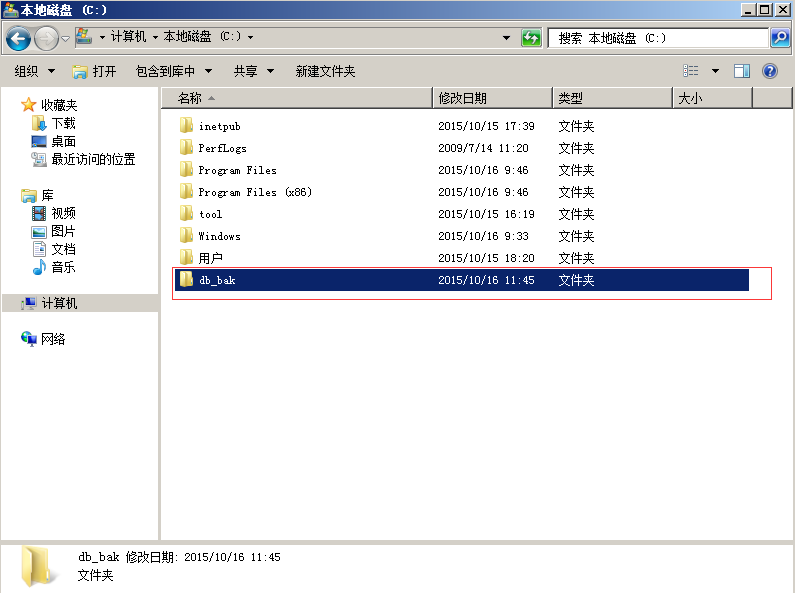Open the 包含到库中 menu
The height and width of the screenshot is (593, 795).
(173, 71)
